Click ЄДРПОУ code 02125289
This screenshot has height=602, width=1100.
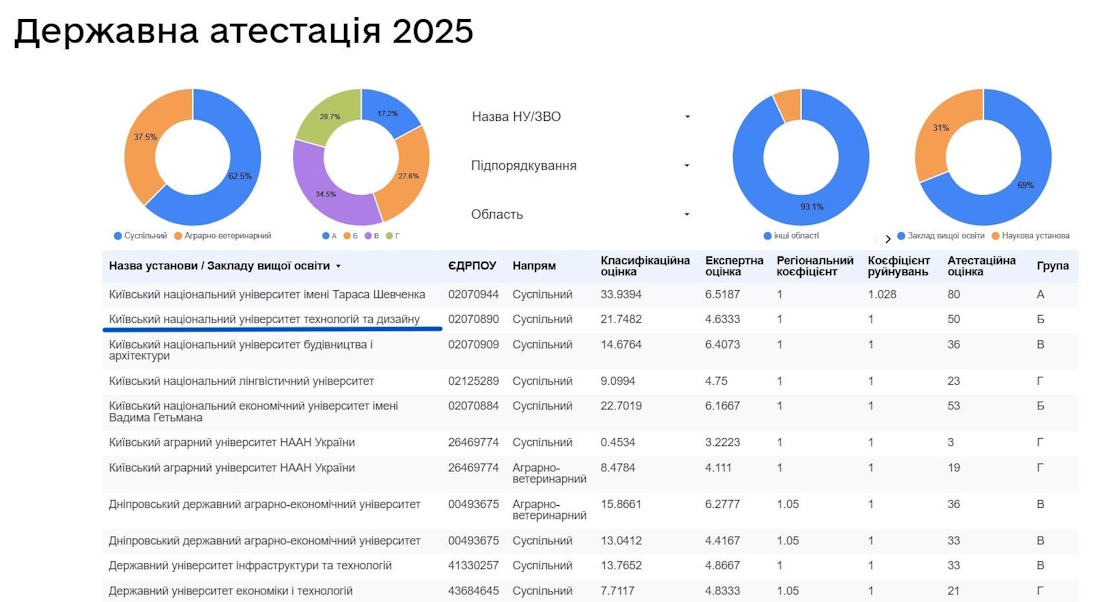(474, 381)
